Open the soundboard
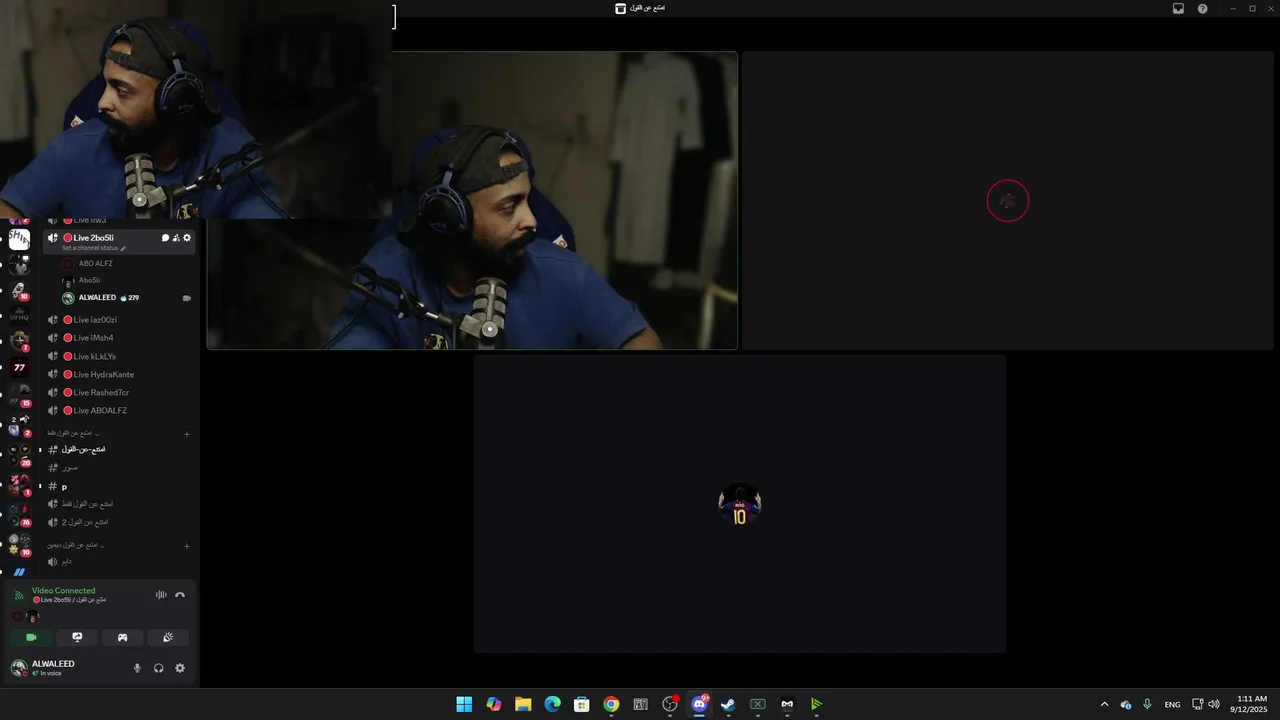1280x720 pixels. 168,637
